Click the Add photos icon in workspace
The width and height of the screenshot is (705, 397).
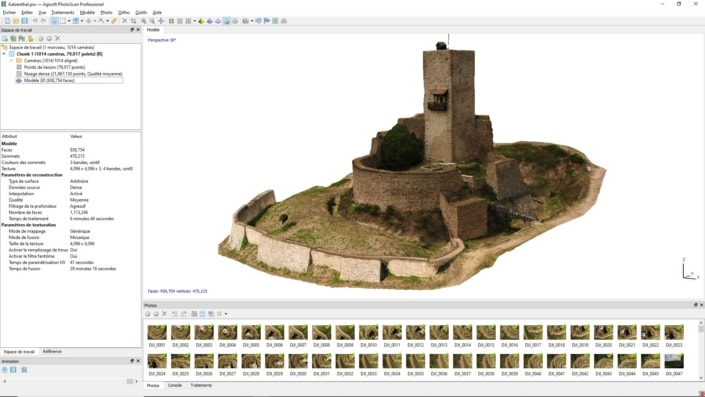[13, 38]
